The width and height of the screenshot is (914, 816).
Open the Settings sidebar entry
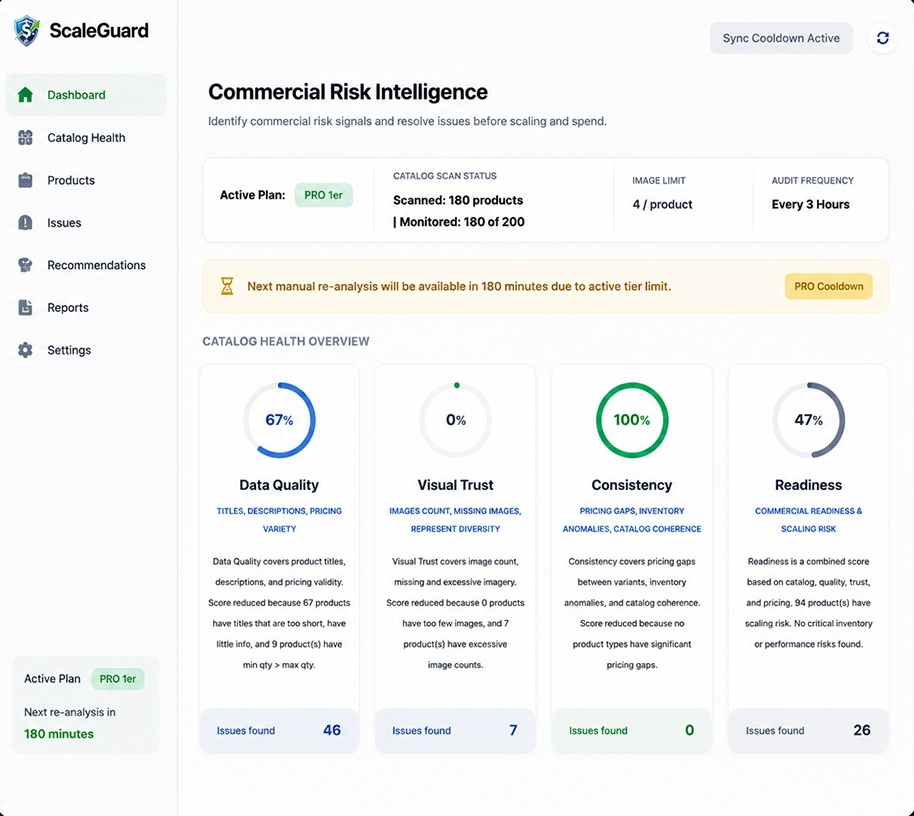pyautogui.click(x=86, y=350)
